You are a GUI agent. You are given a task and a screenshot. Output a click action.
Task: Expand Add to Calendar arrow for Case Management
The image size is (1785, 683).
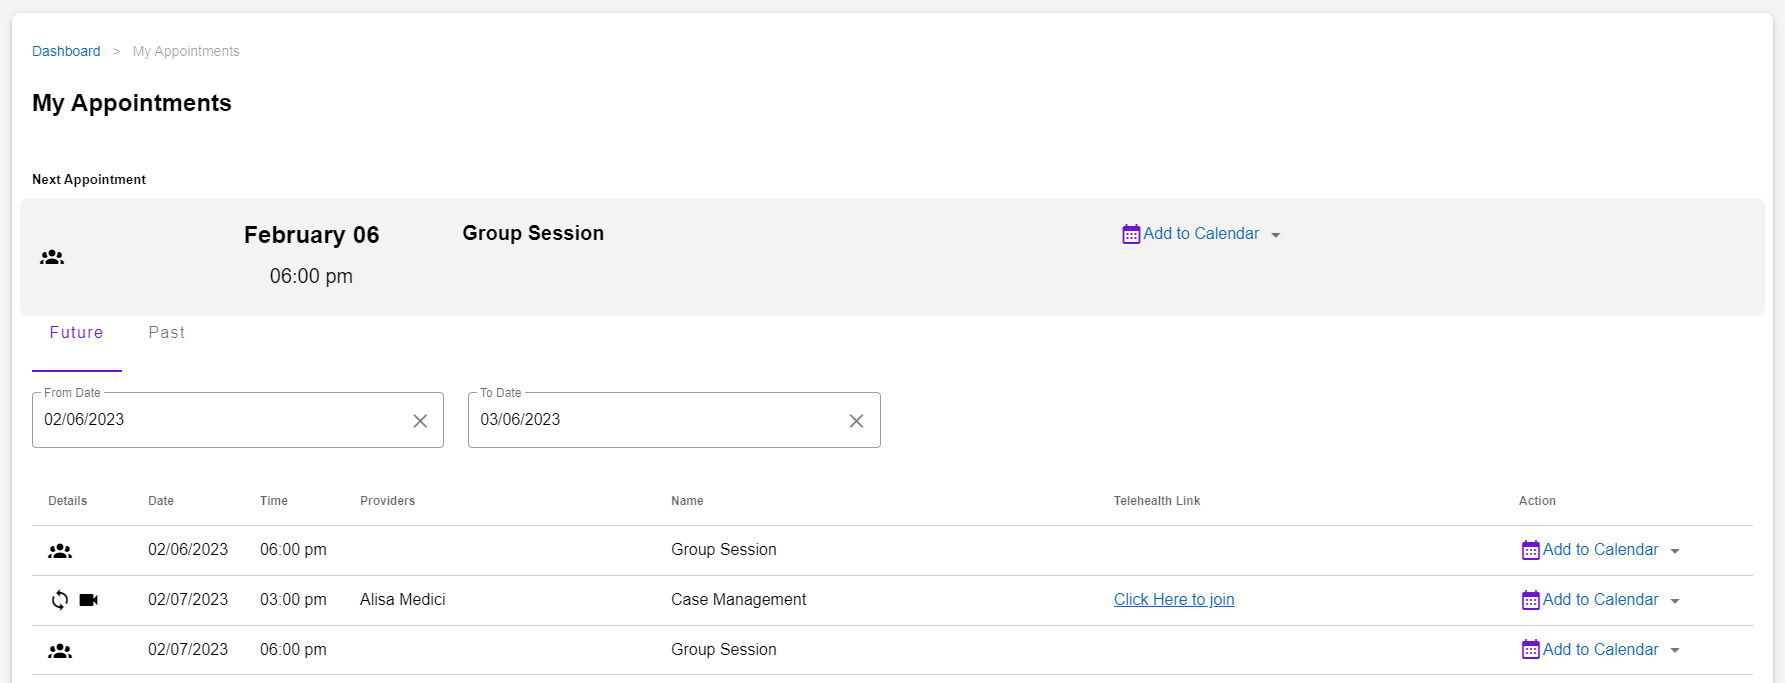click(1675, 601)
